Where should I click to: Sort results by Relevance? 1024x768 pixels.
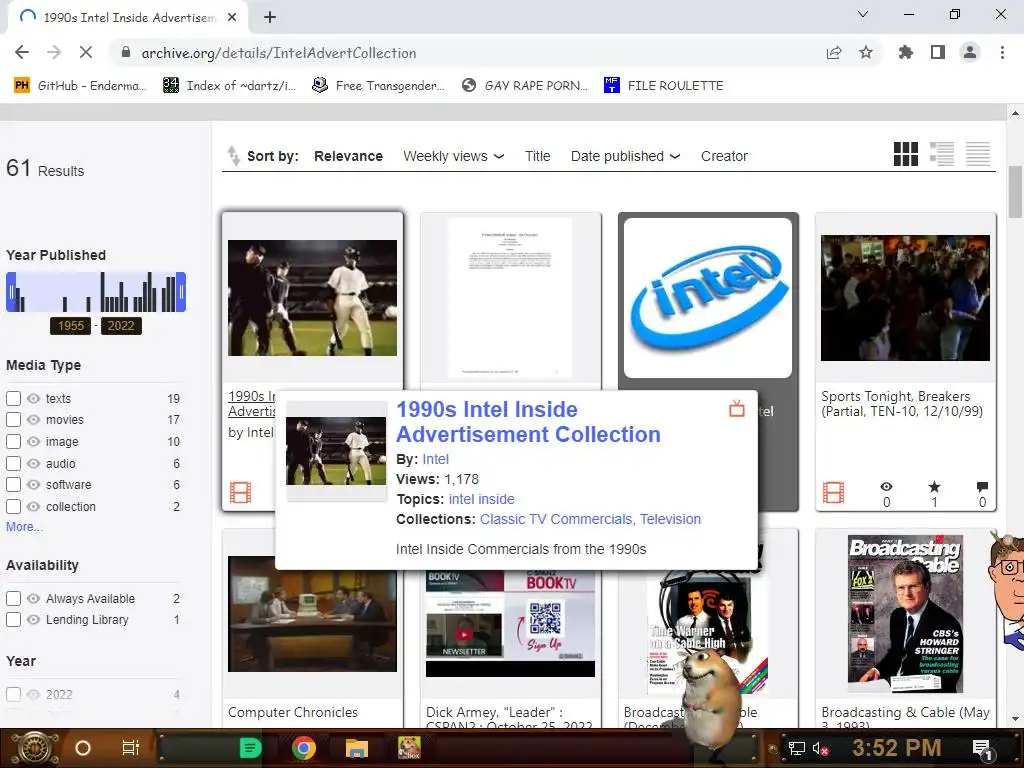pyautogui.click(x=348, y=156)
